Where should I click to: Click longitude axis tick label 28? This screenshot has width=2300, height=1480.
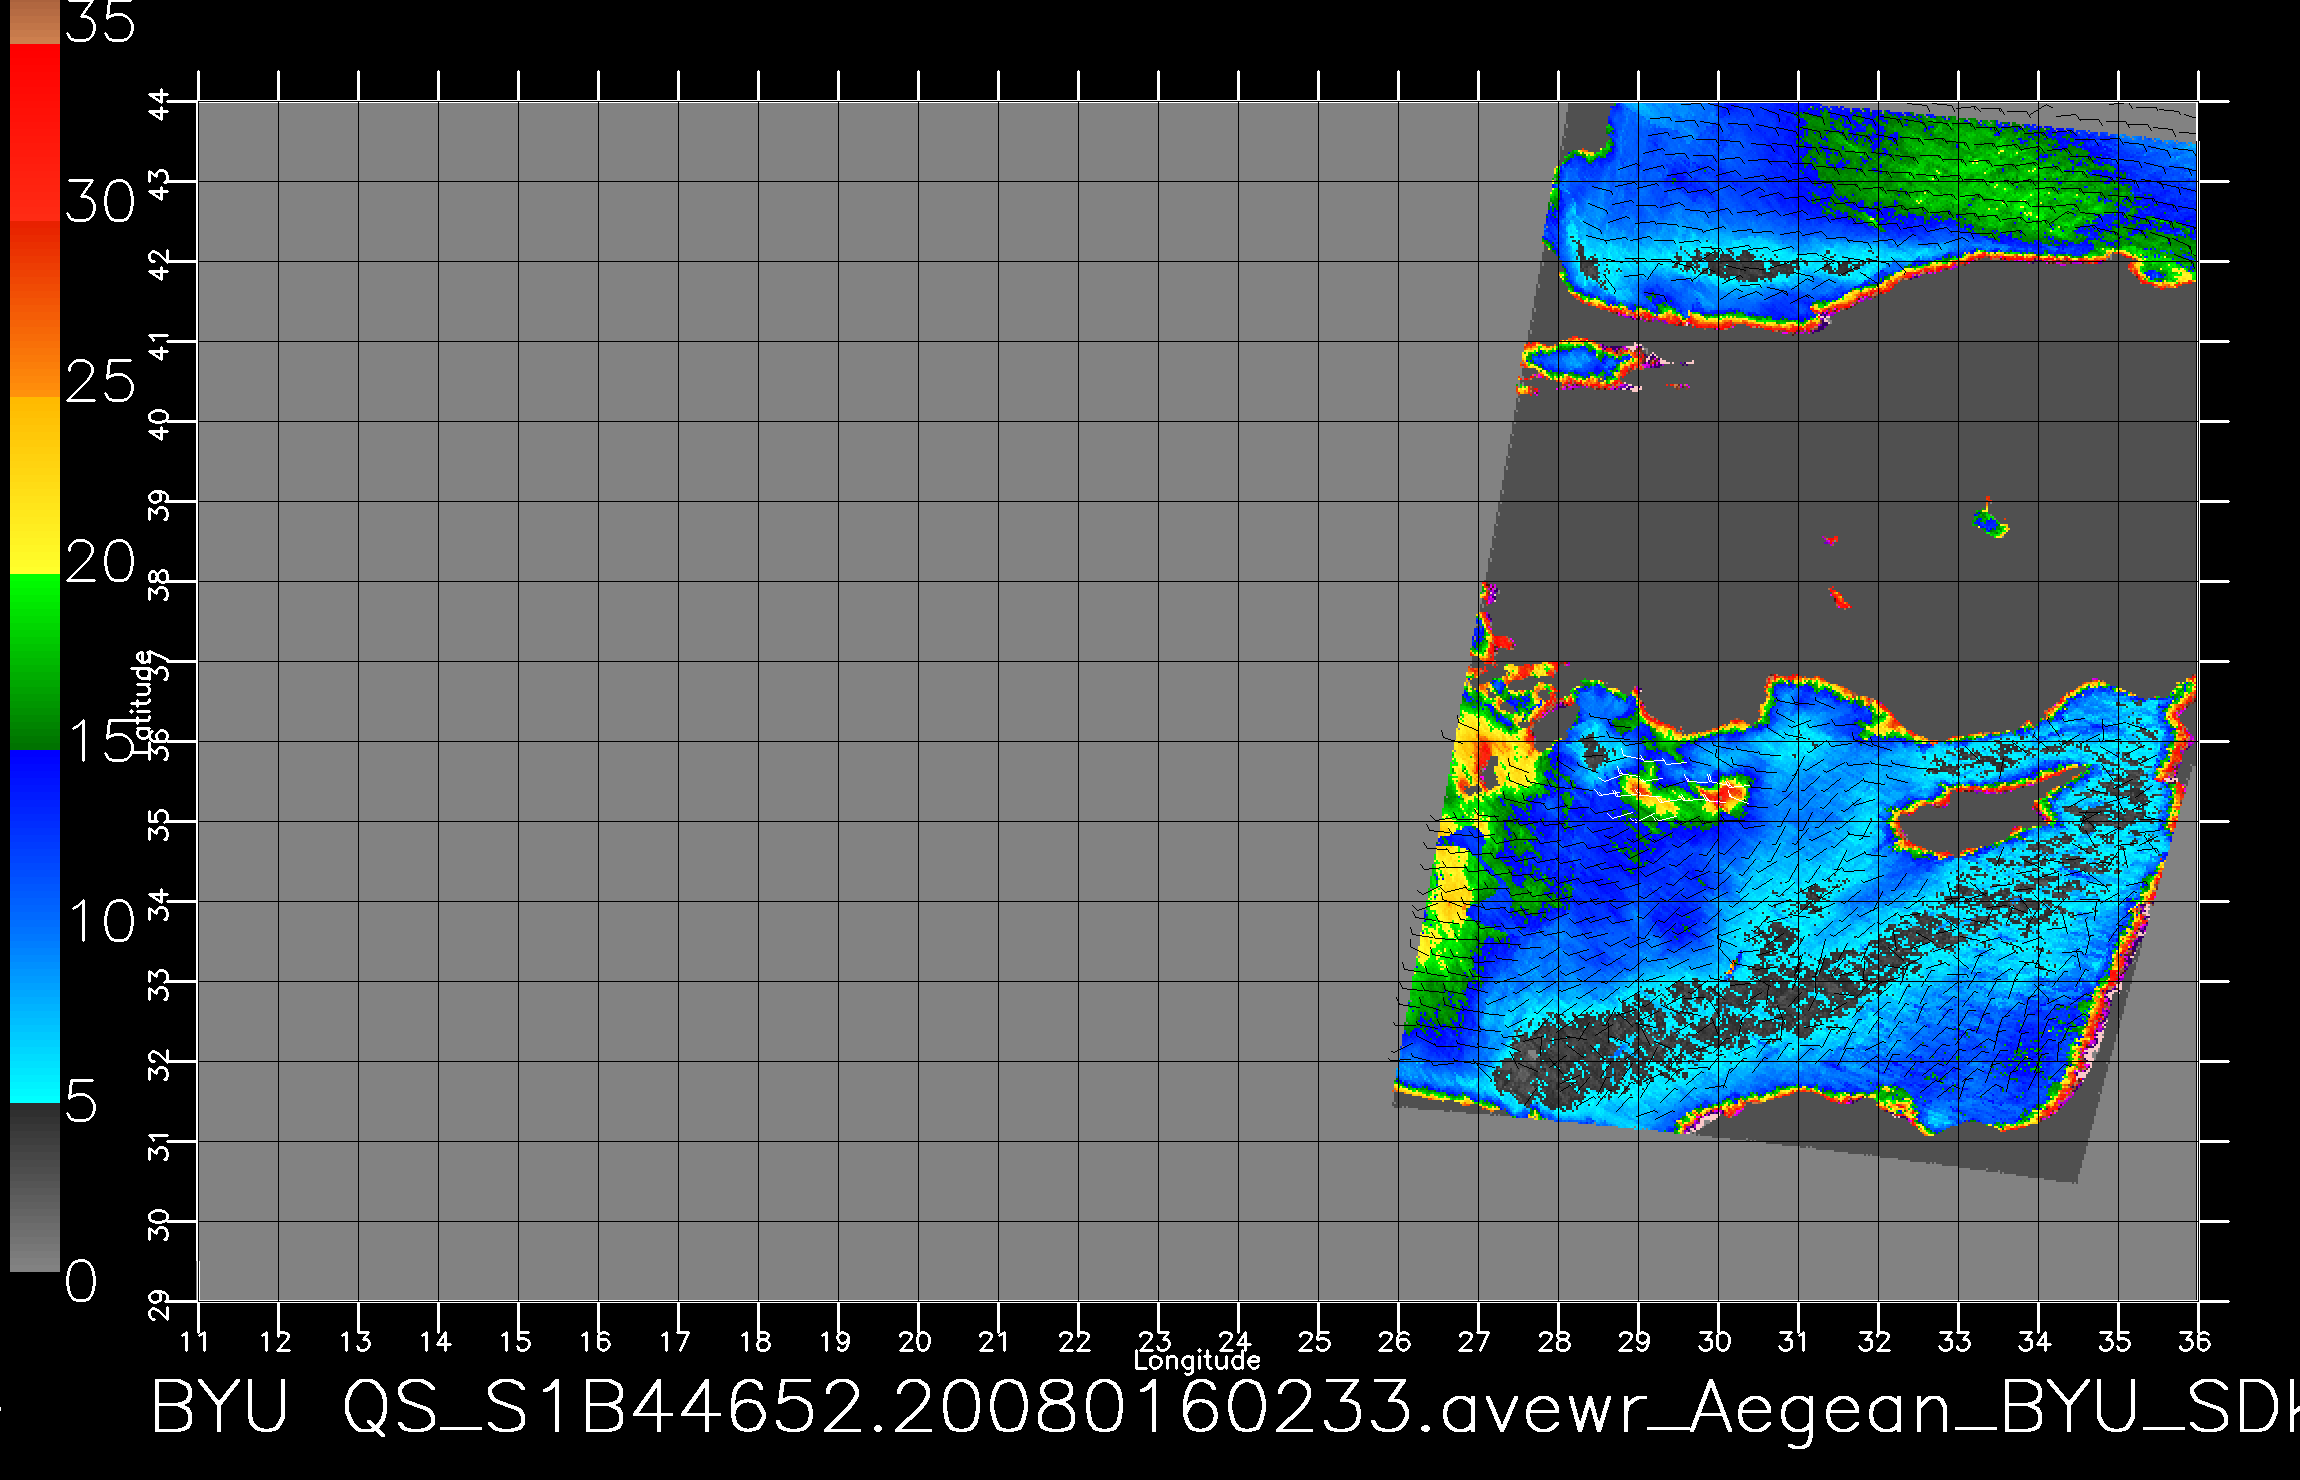tap(1555, 1341)
